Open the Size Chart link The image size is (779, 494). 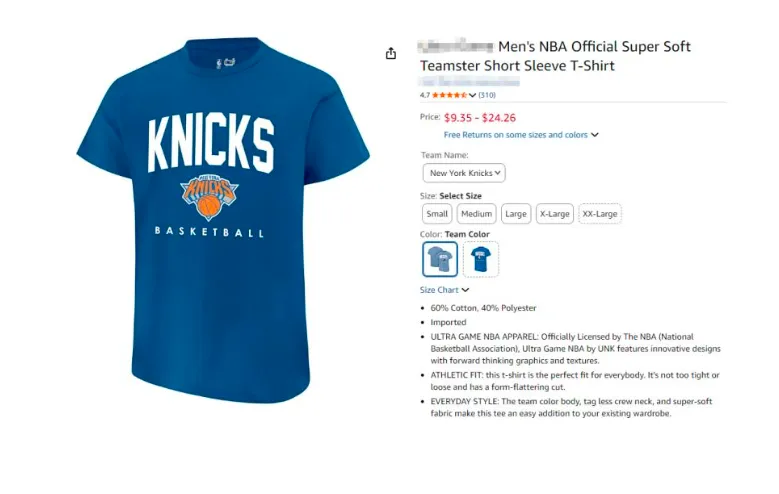click(x=439, y=290)
